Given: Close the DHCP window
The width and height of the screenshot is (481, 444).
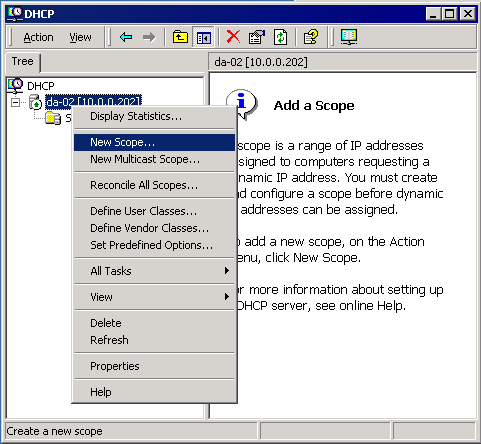Looking at the screenshot, I should 468,14.
